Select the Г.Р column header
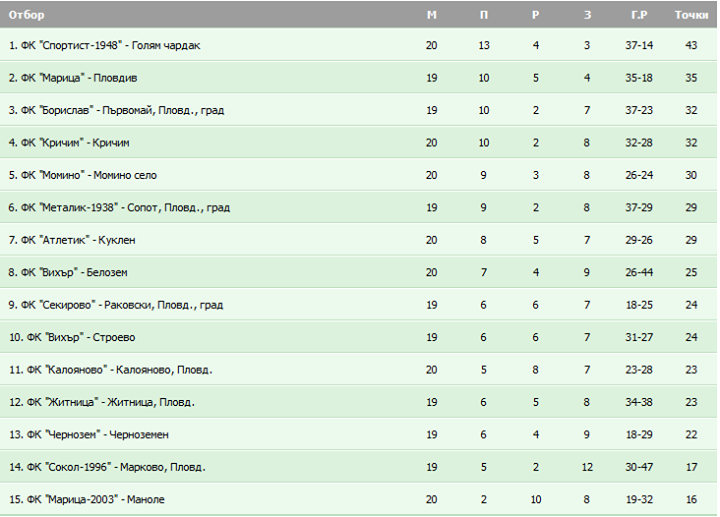This screenshot has height=517, width=720. [x=639, y=15]
